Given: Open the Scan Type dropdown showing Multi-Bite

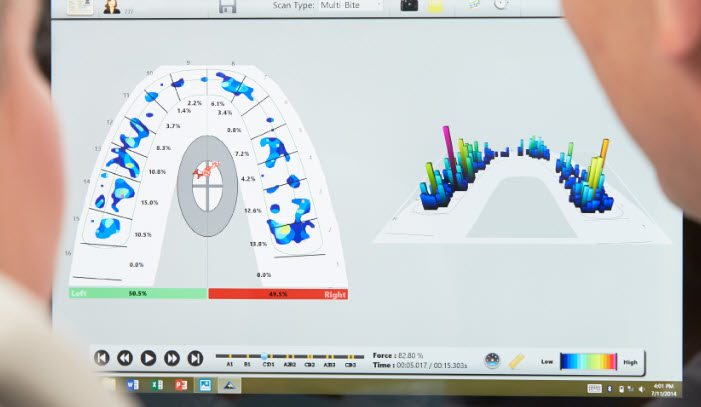Looking at the screenshot, I should click(x=350, y=5).
